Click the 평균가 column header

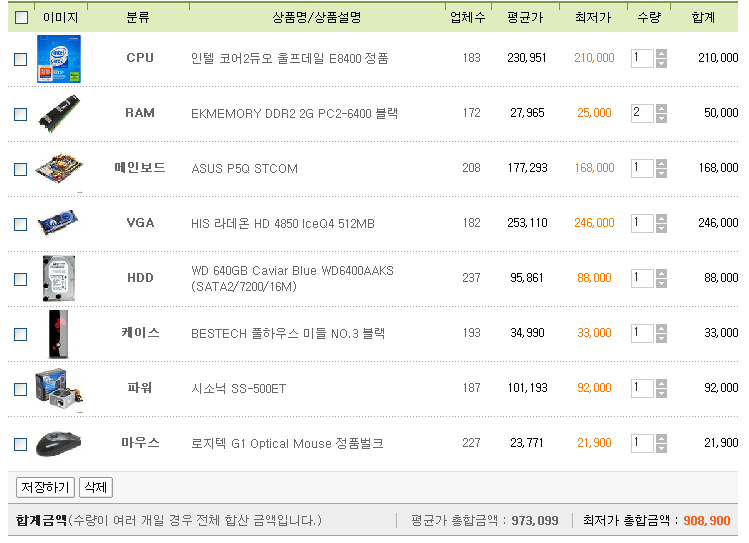pos(525,18)
